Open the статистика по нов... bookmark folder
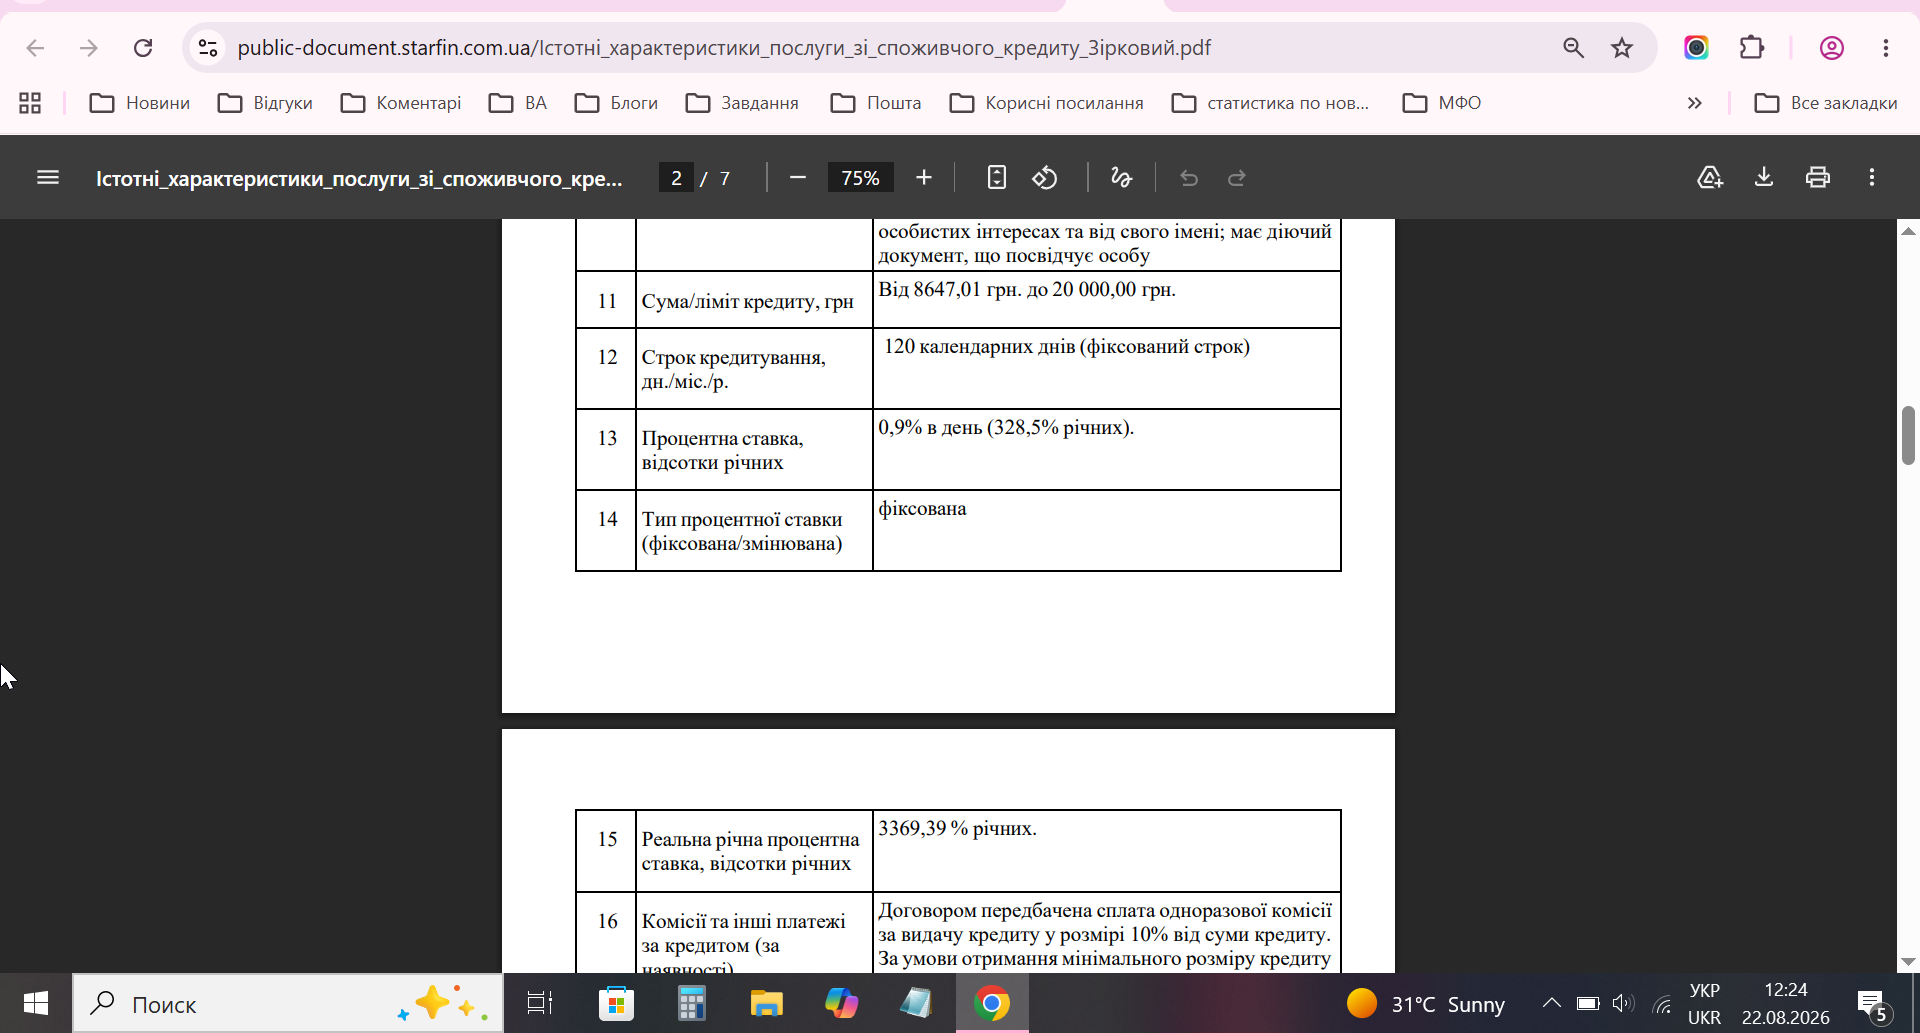1920x1033 pixels. pyautogui.click(x=1270, y=103)
